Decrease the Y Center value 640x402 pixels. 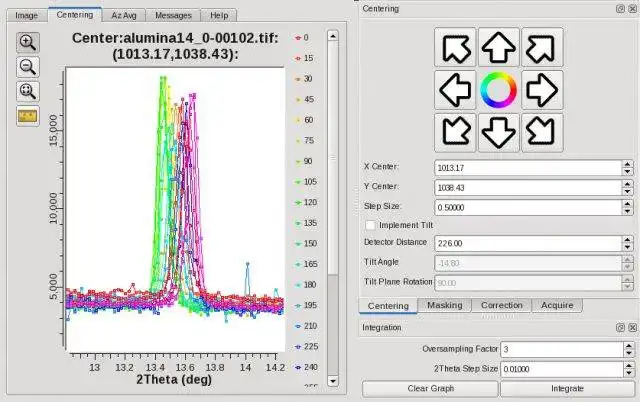coord(628,192)
